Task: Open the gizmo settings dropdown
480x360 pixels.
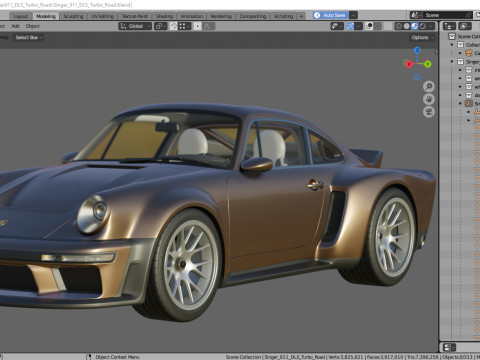Action: (359, 26)
